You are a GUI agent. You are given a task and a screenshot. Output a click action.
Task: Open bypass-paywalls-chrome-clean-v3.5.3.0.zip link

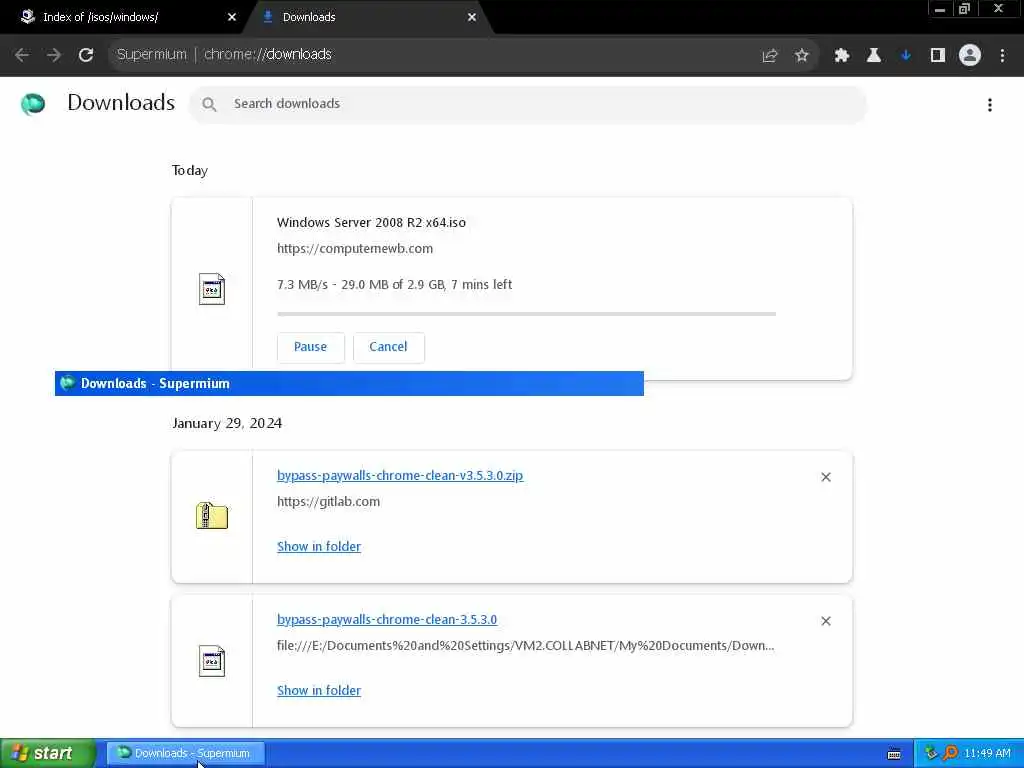coord(400,475)
